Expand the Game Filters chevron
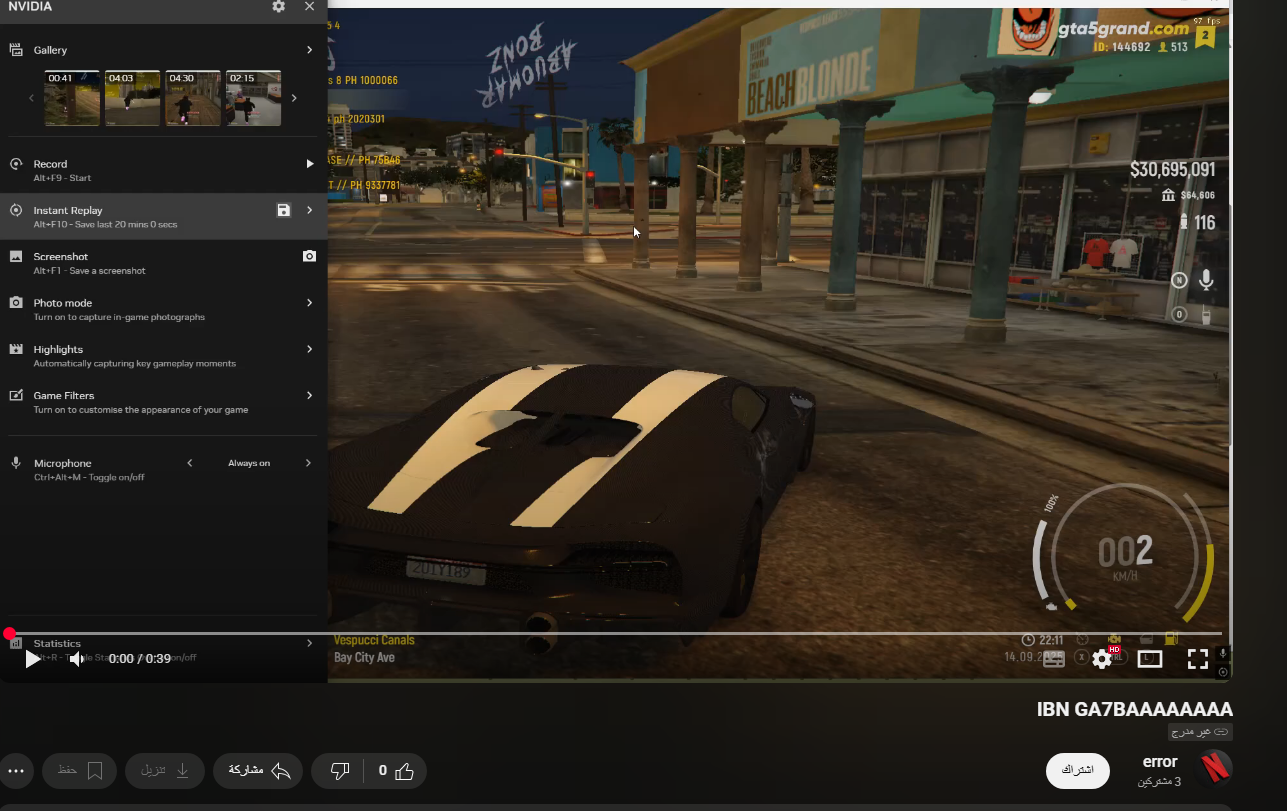 click(309, 395)
